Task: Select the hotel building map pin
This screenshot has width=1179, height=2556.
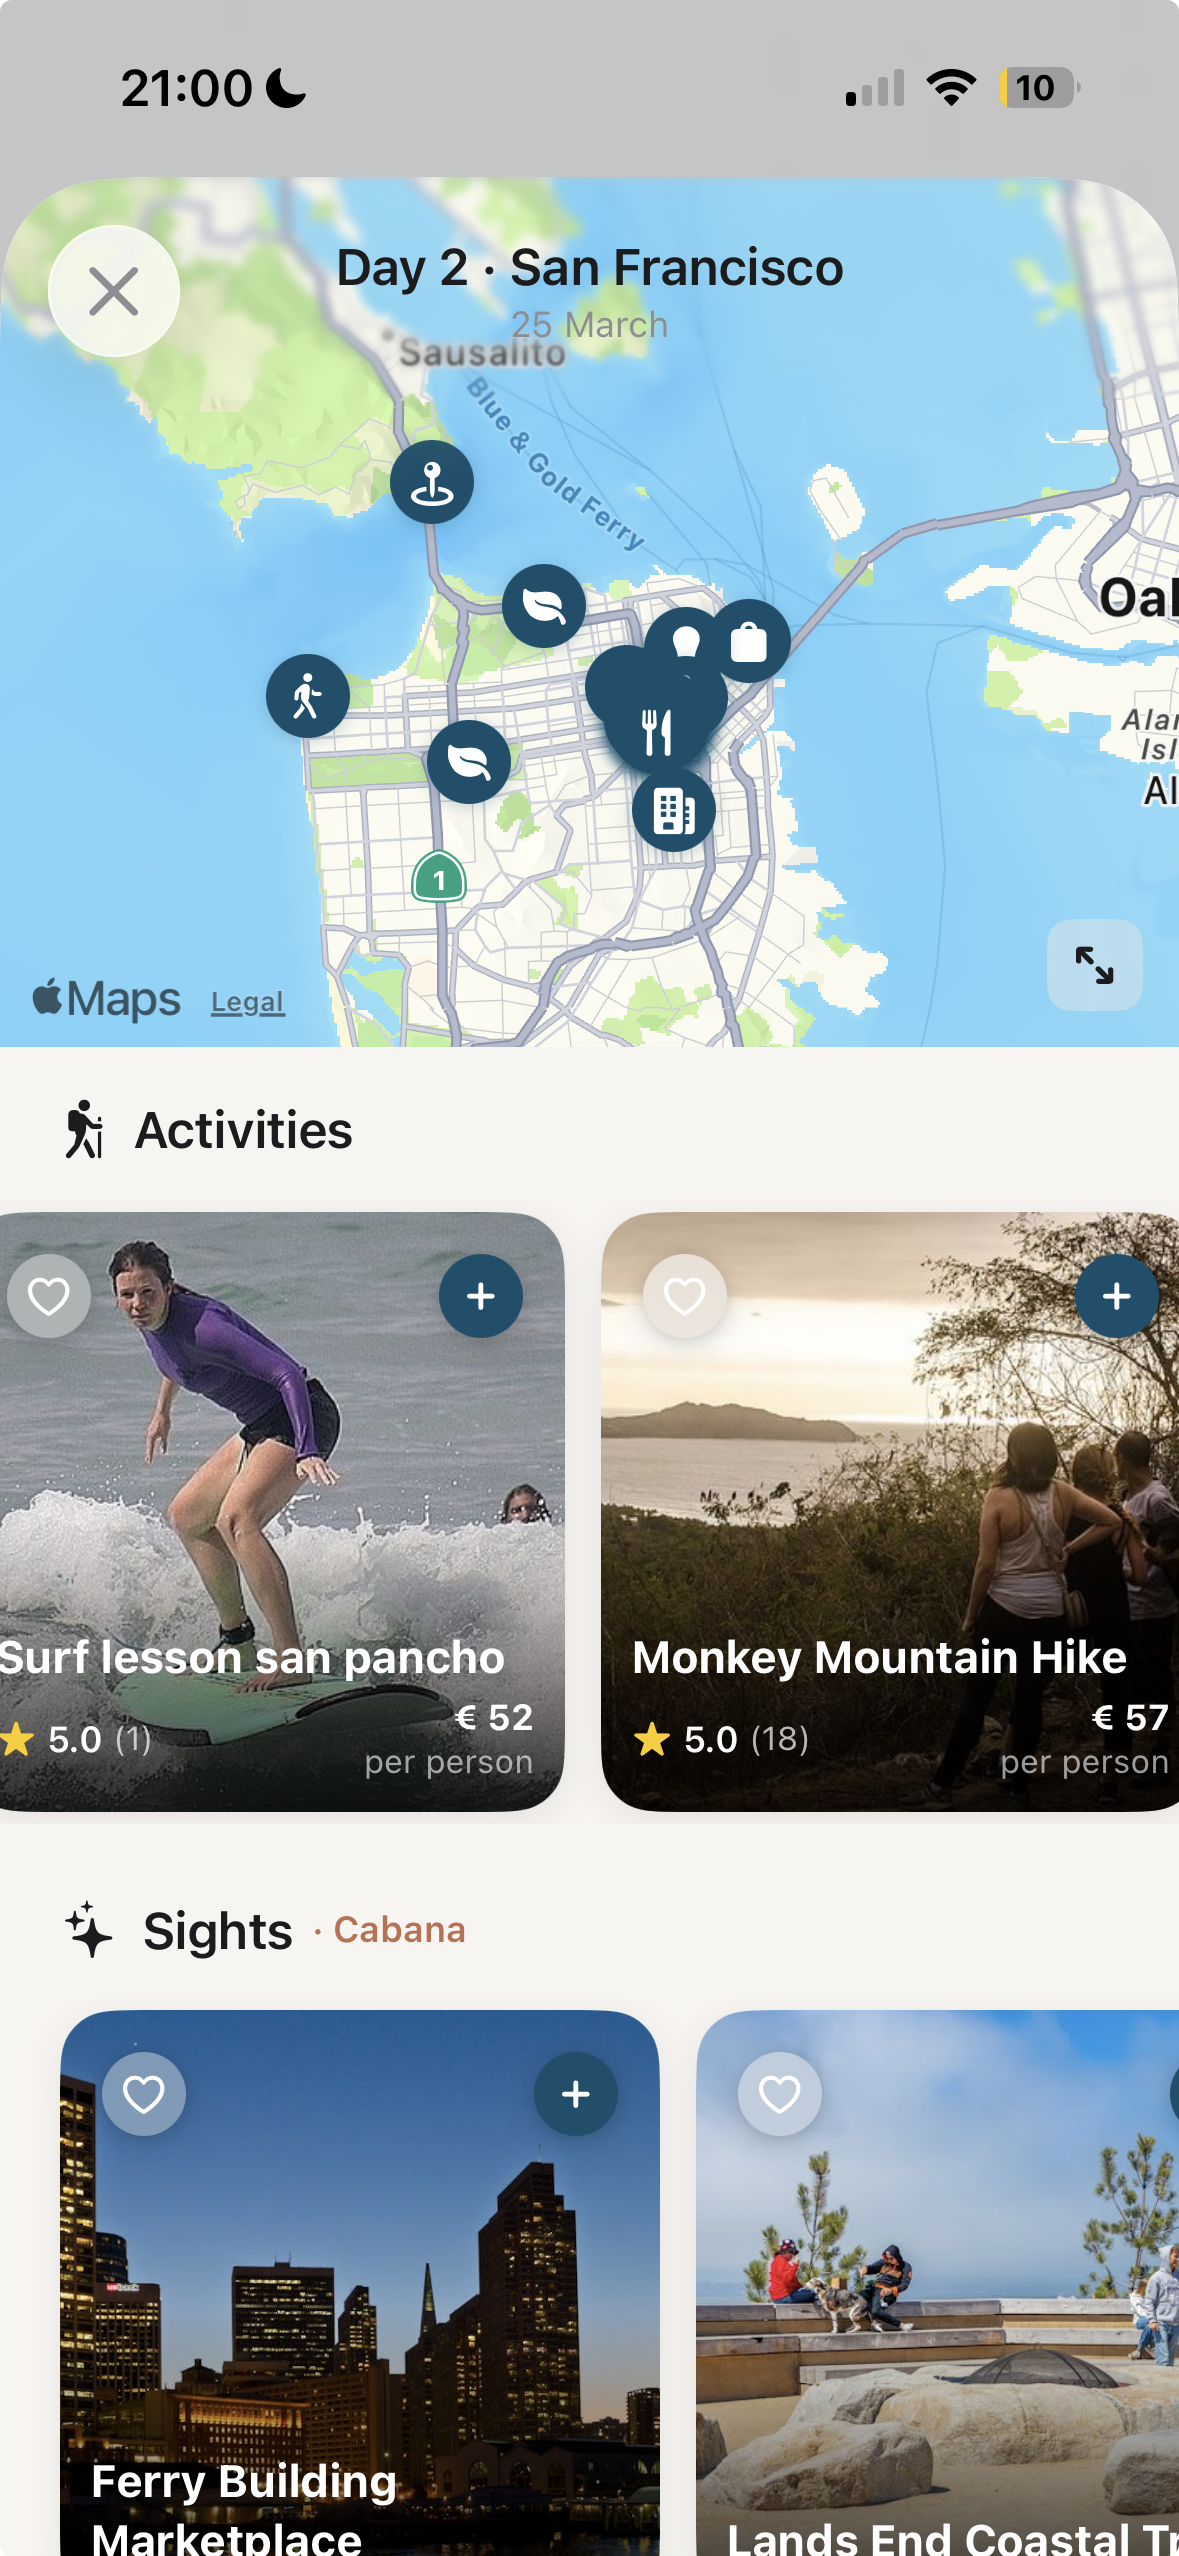Action: tap(674, 810)
